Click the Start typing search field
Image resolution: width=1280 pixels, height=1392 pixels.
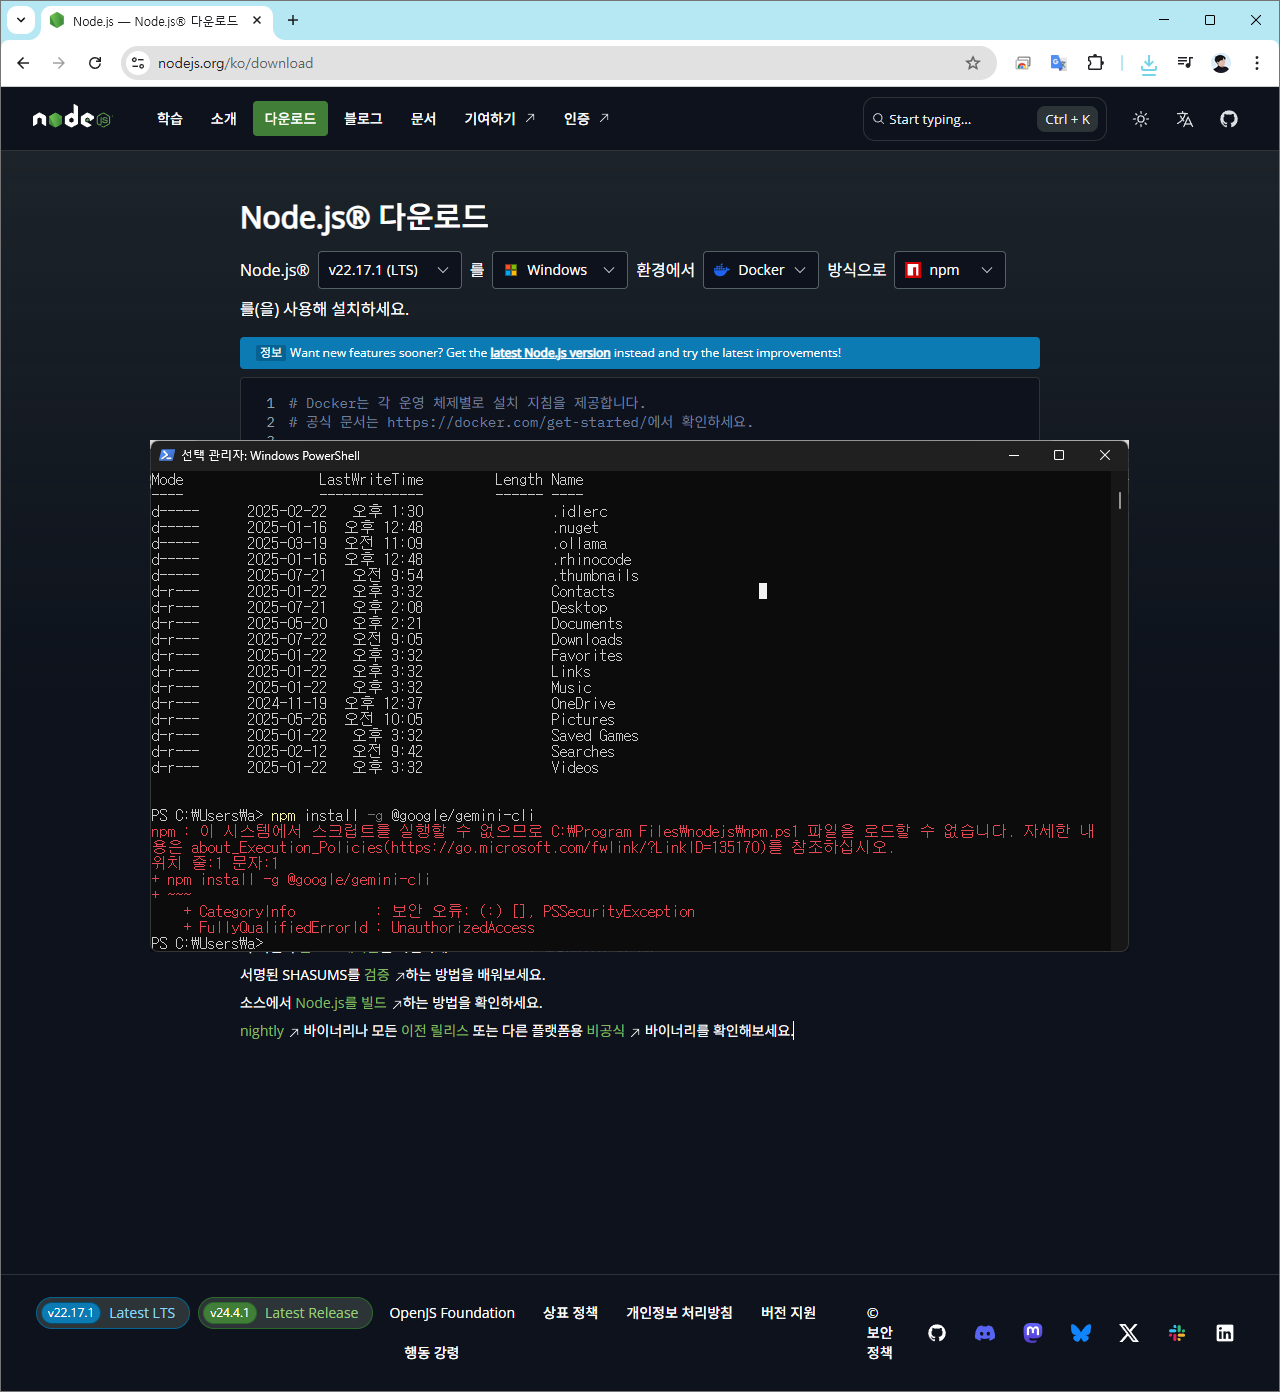pos(950,119)
